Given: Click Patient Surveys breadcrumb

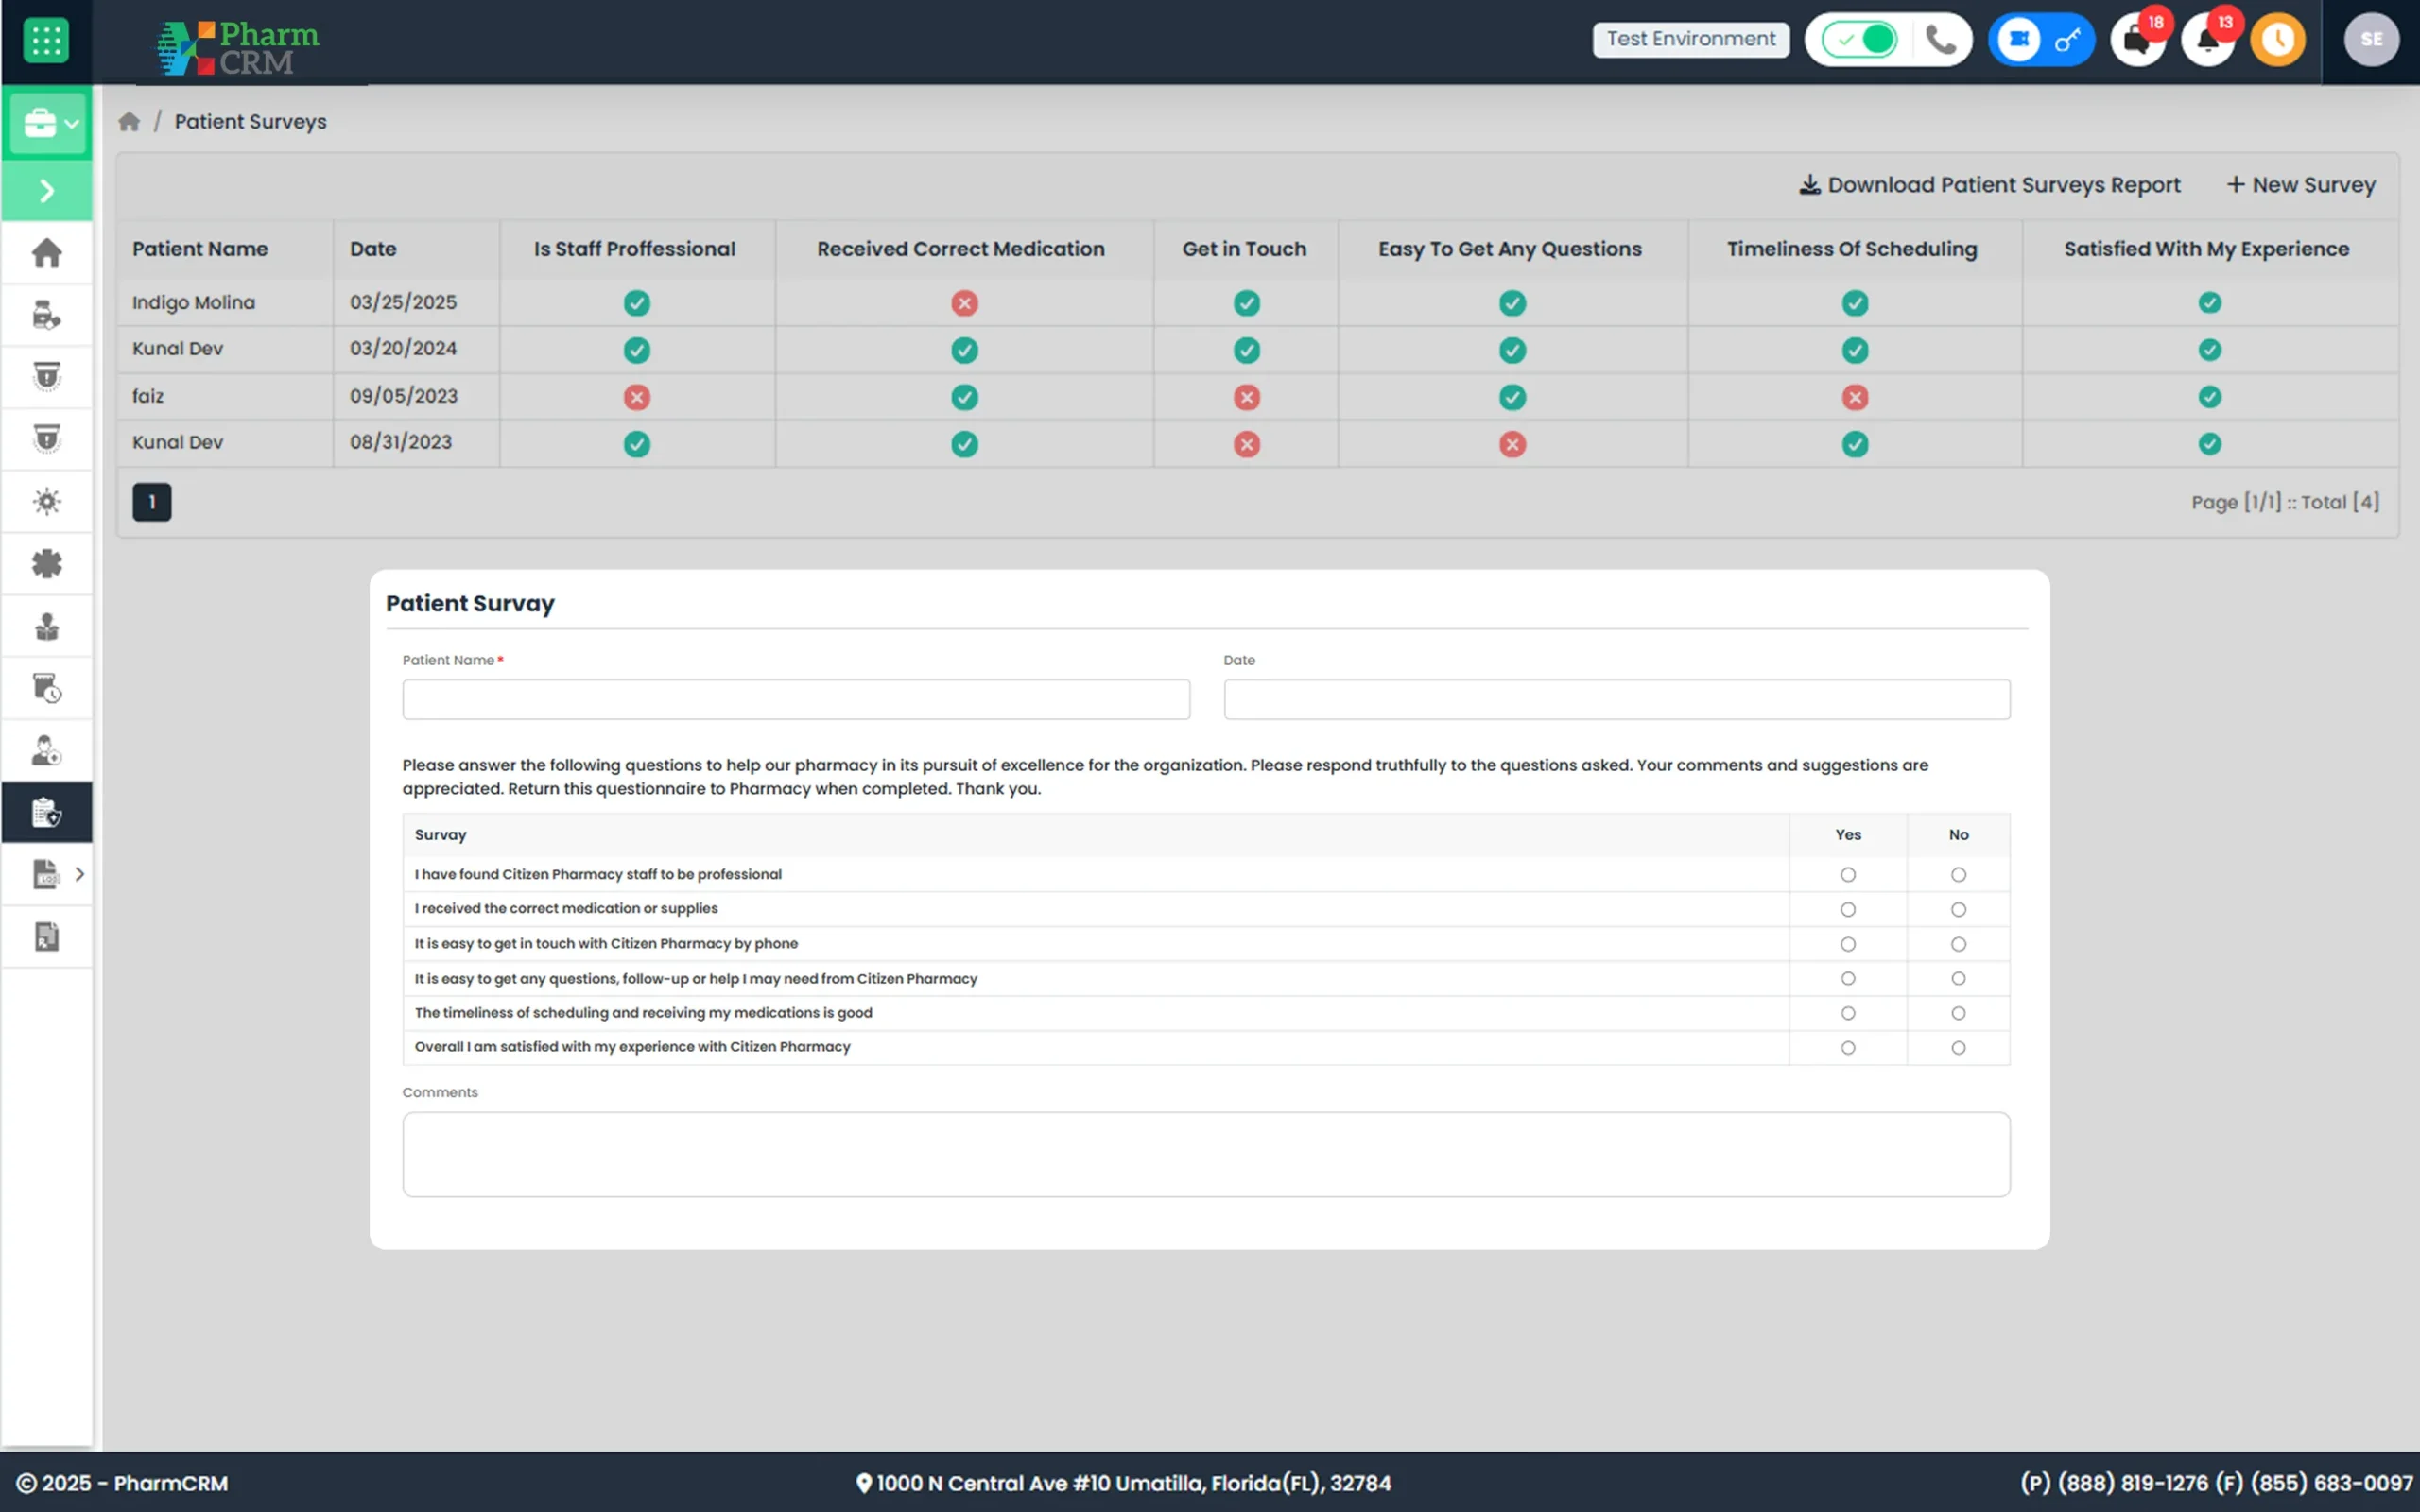Looking at the screenshot, I should [x=250, y=121].
